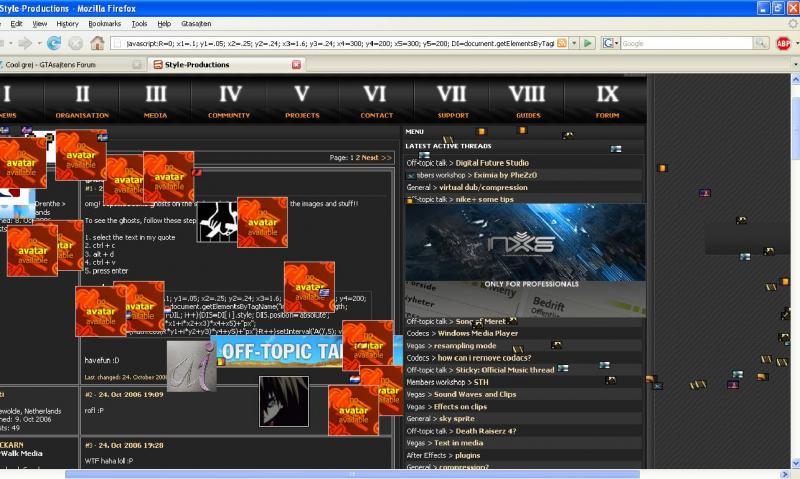Open the FORUM navigation section
This screenshot has height=479, width=800.
pyautogui.click(x=607, y=101)
